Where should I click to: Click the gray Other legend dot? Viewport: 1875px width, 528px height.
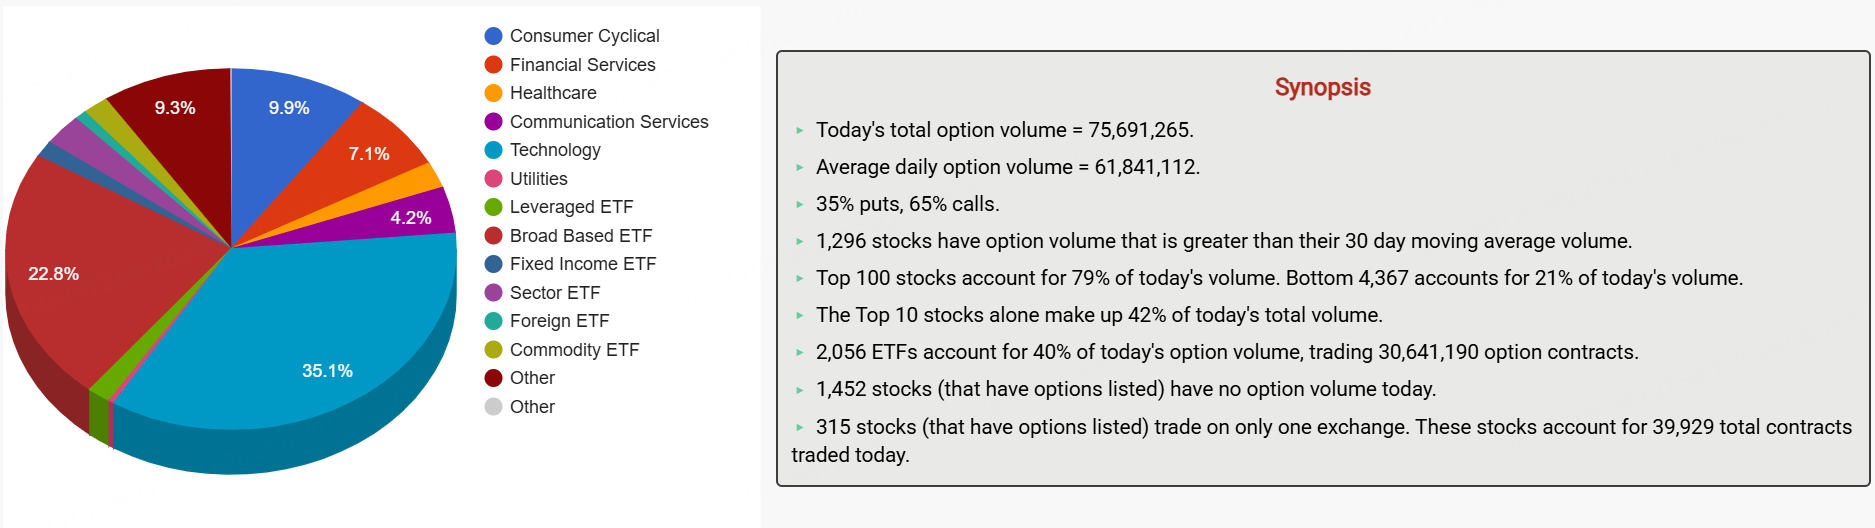(493, 407)
